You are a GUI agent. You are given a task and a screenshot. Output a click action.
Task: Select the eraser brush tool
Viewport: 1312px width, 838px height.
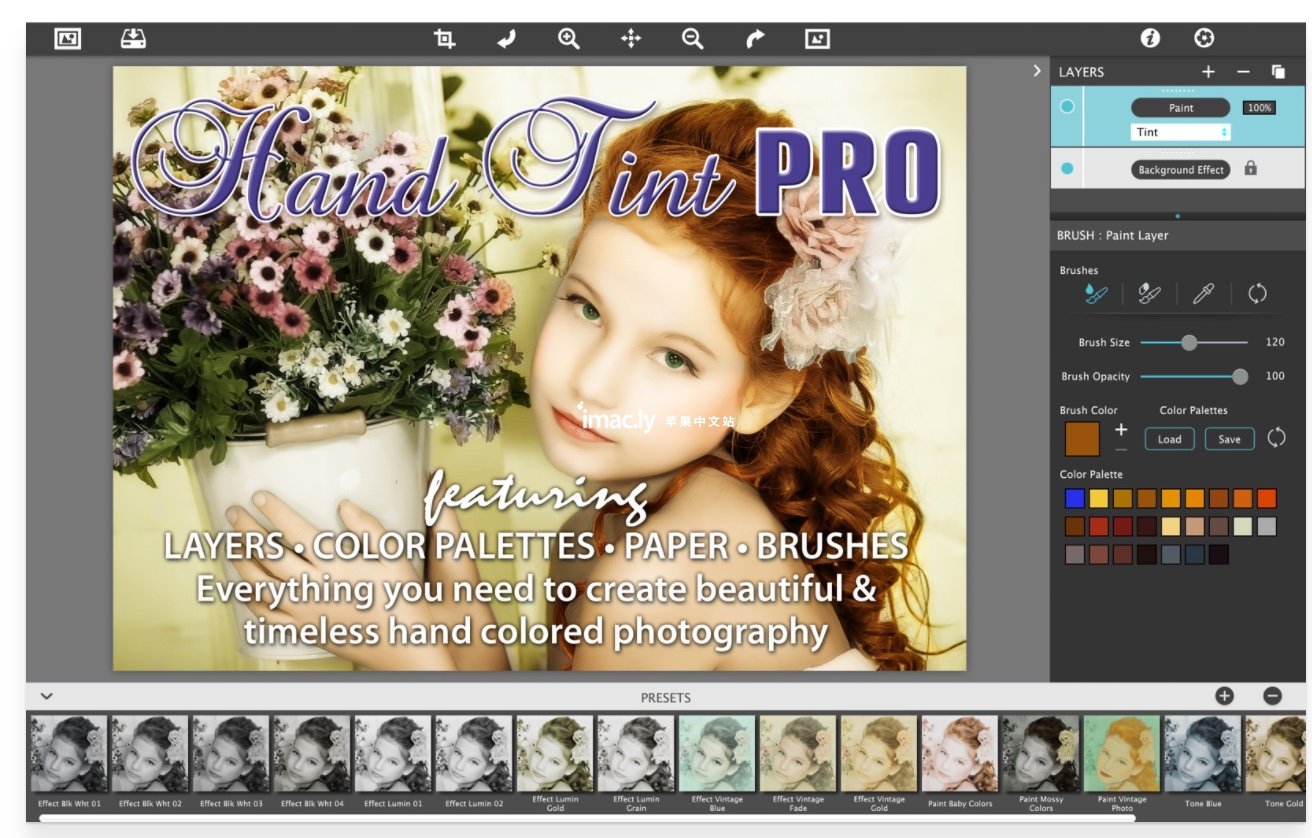[1150, 293]
